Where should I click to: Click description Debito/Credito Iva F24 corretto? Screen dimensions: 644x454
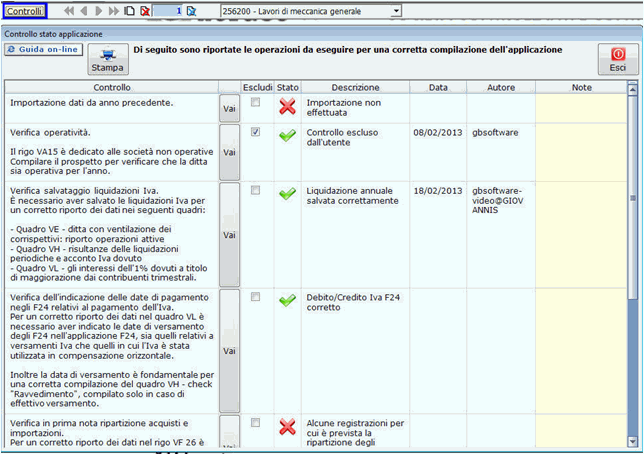[353, 302]
